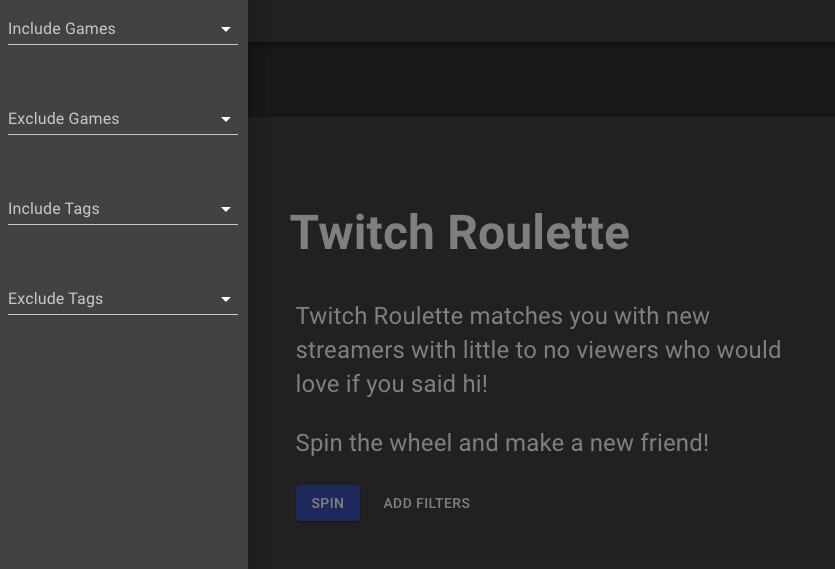Click the "Spin the wheel" tagline text
Screen dimensions: 835x569
[x=502, y=443]
